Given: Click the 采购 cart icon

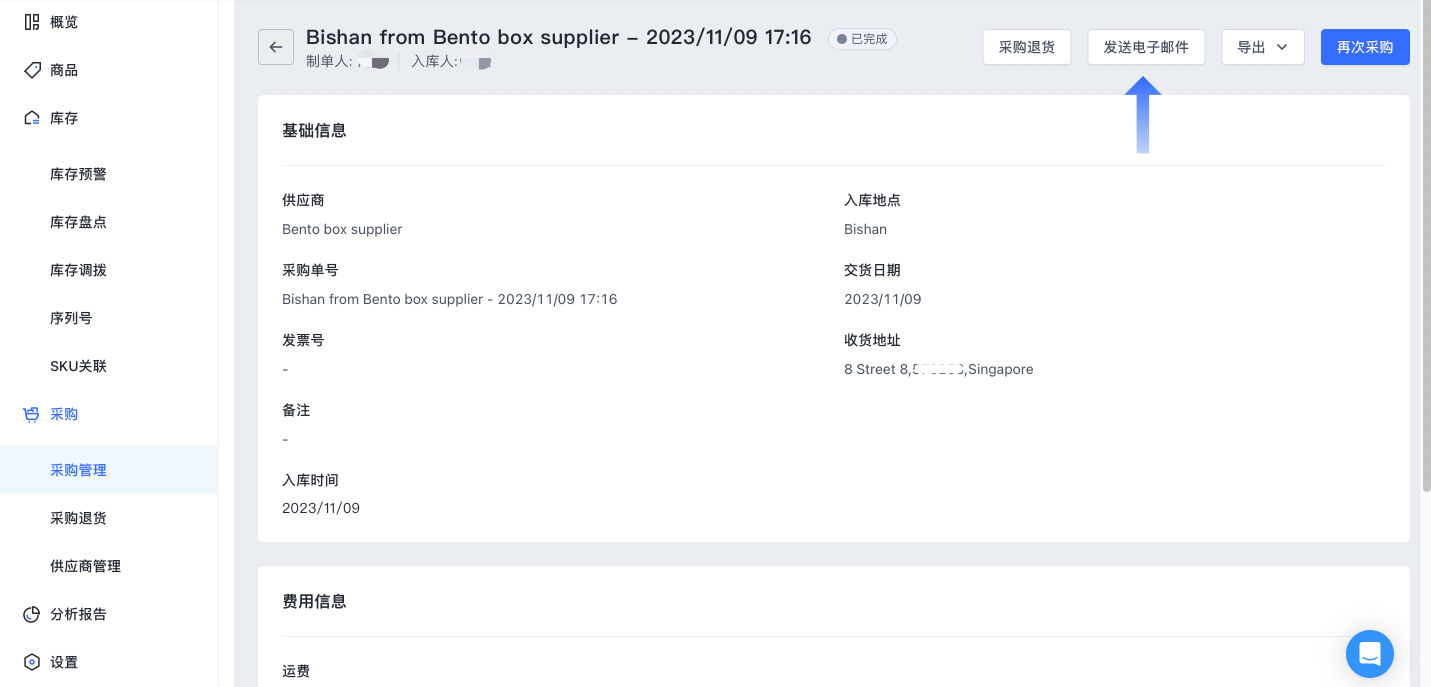Looking at the screenshot, I should [32, 414].
